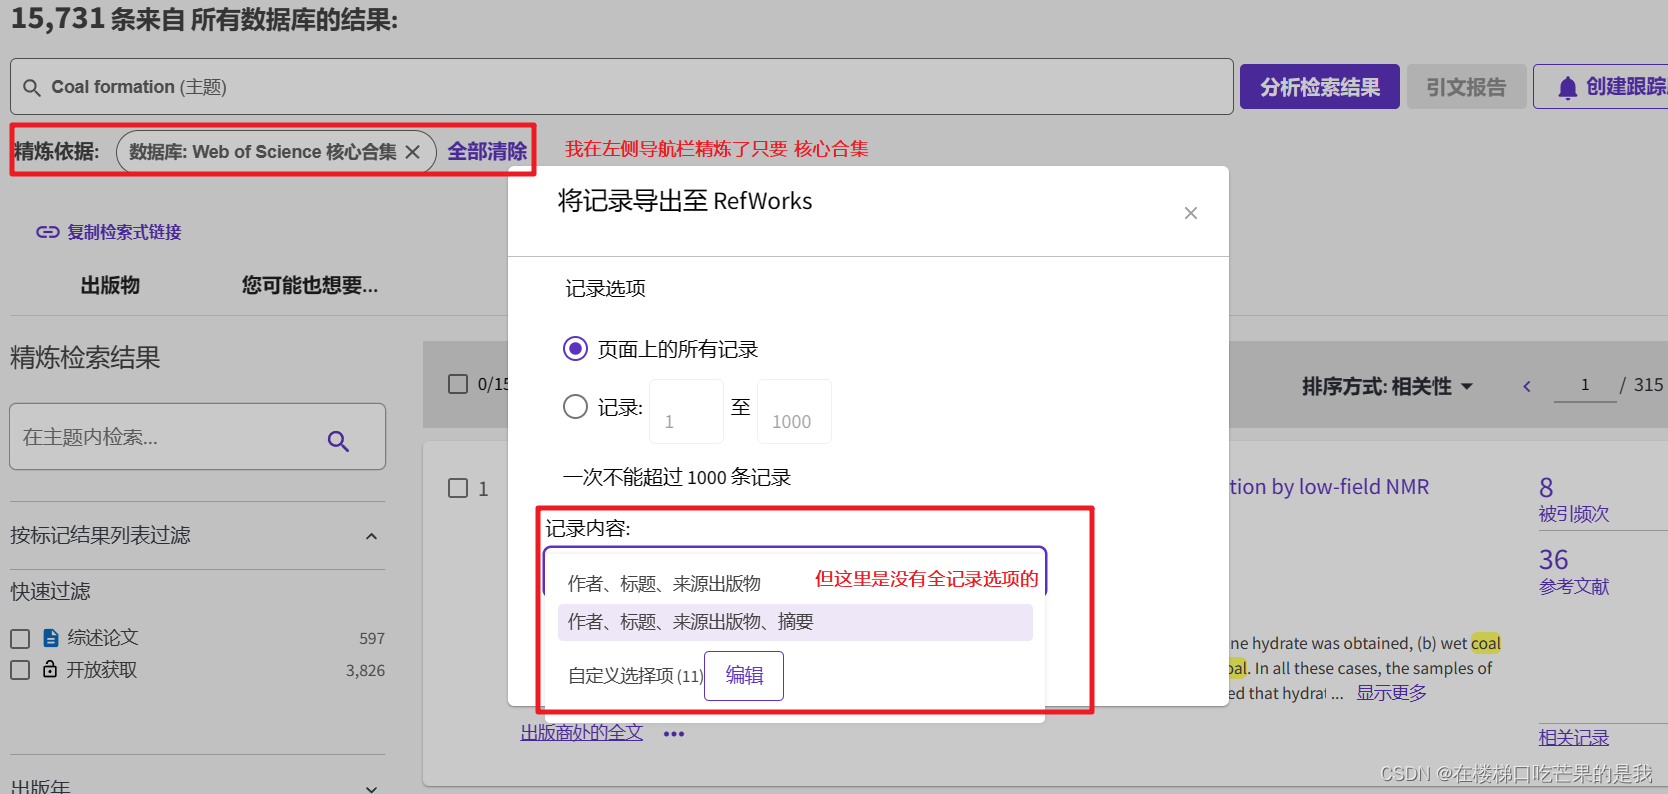Image resolution: width=1668 pixels, height=794 pixels.
Task: Click the 创建跟踪 button
Action: (1600, 87)
